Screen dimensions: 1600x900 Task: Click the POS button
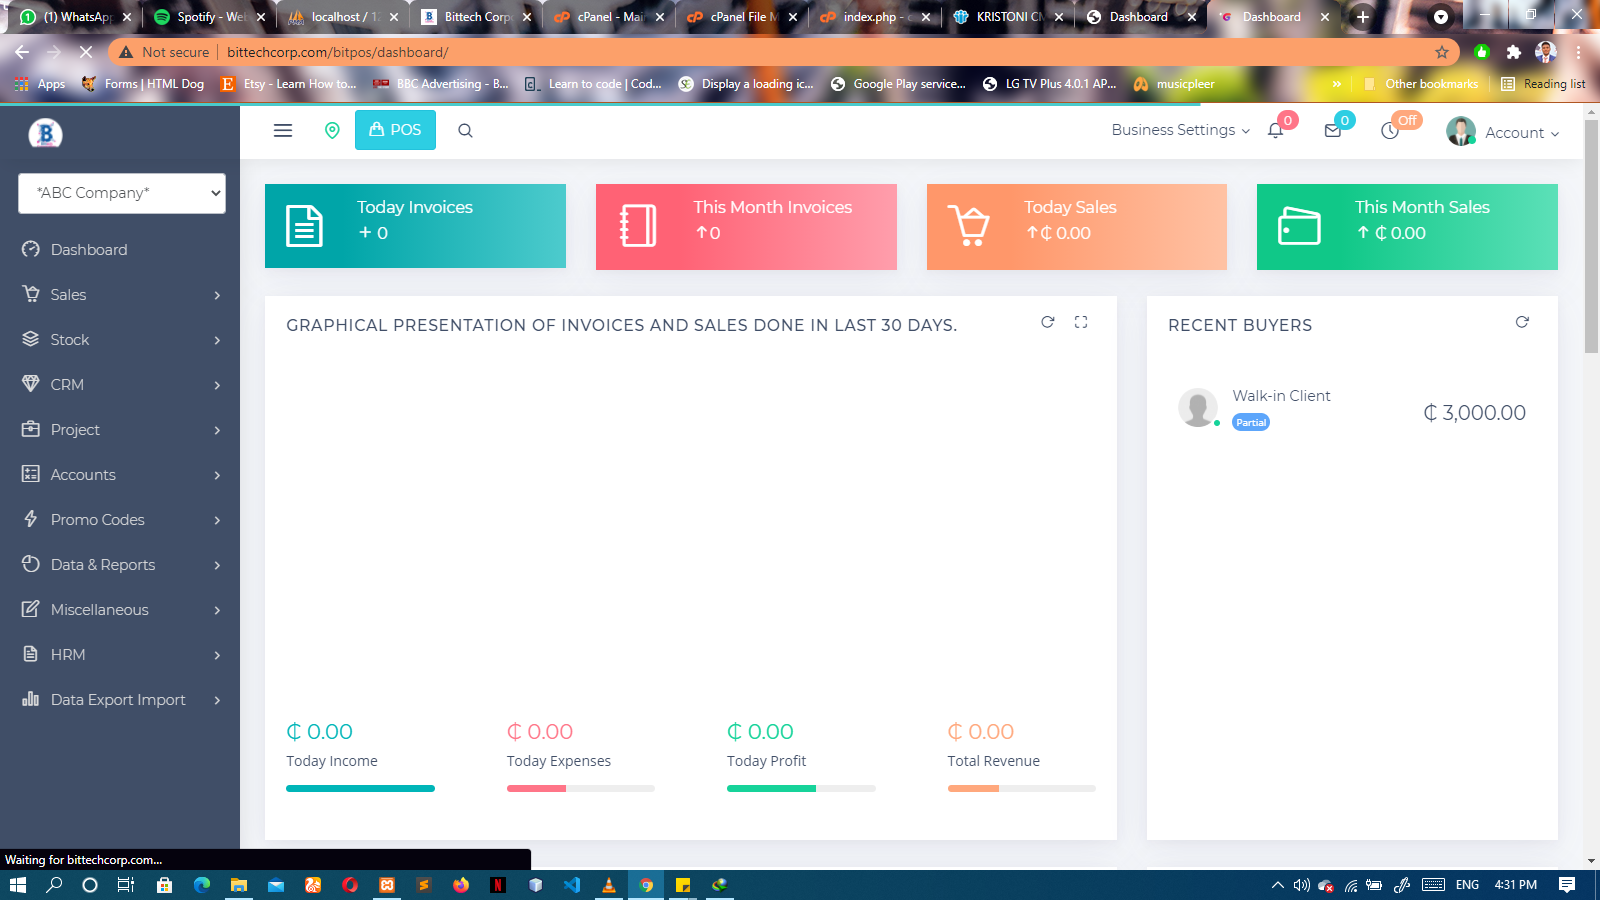(x=395, y=130)
